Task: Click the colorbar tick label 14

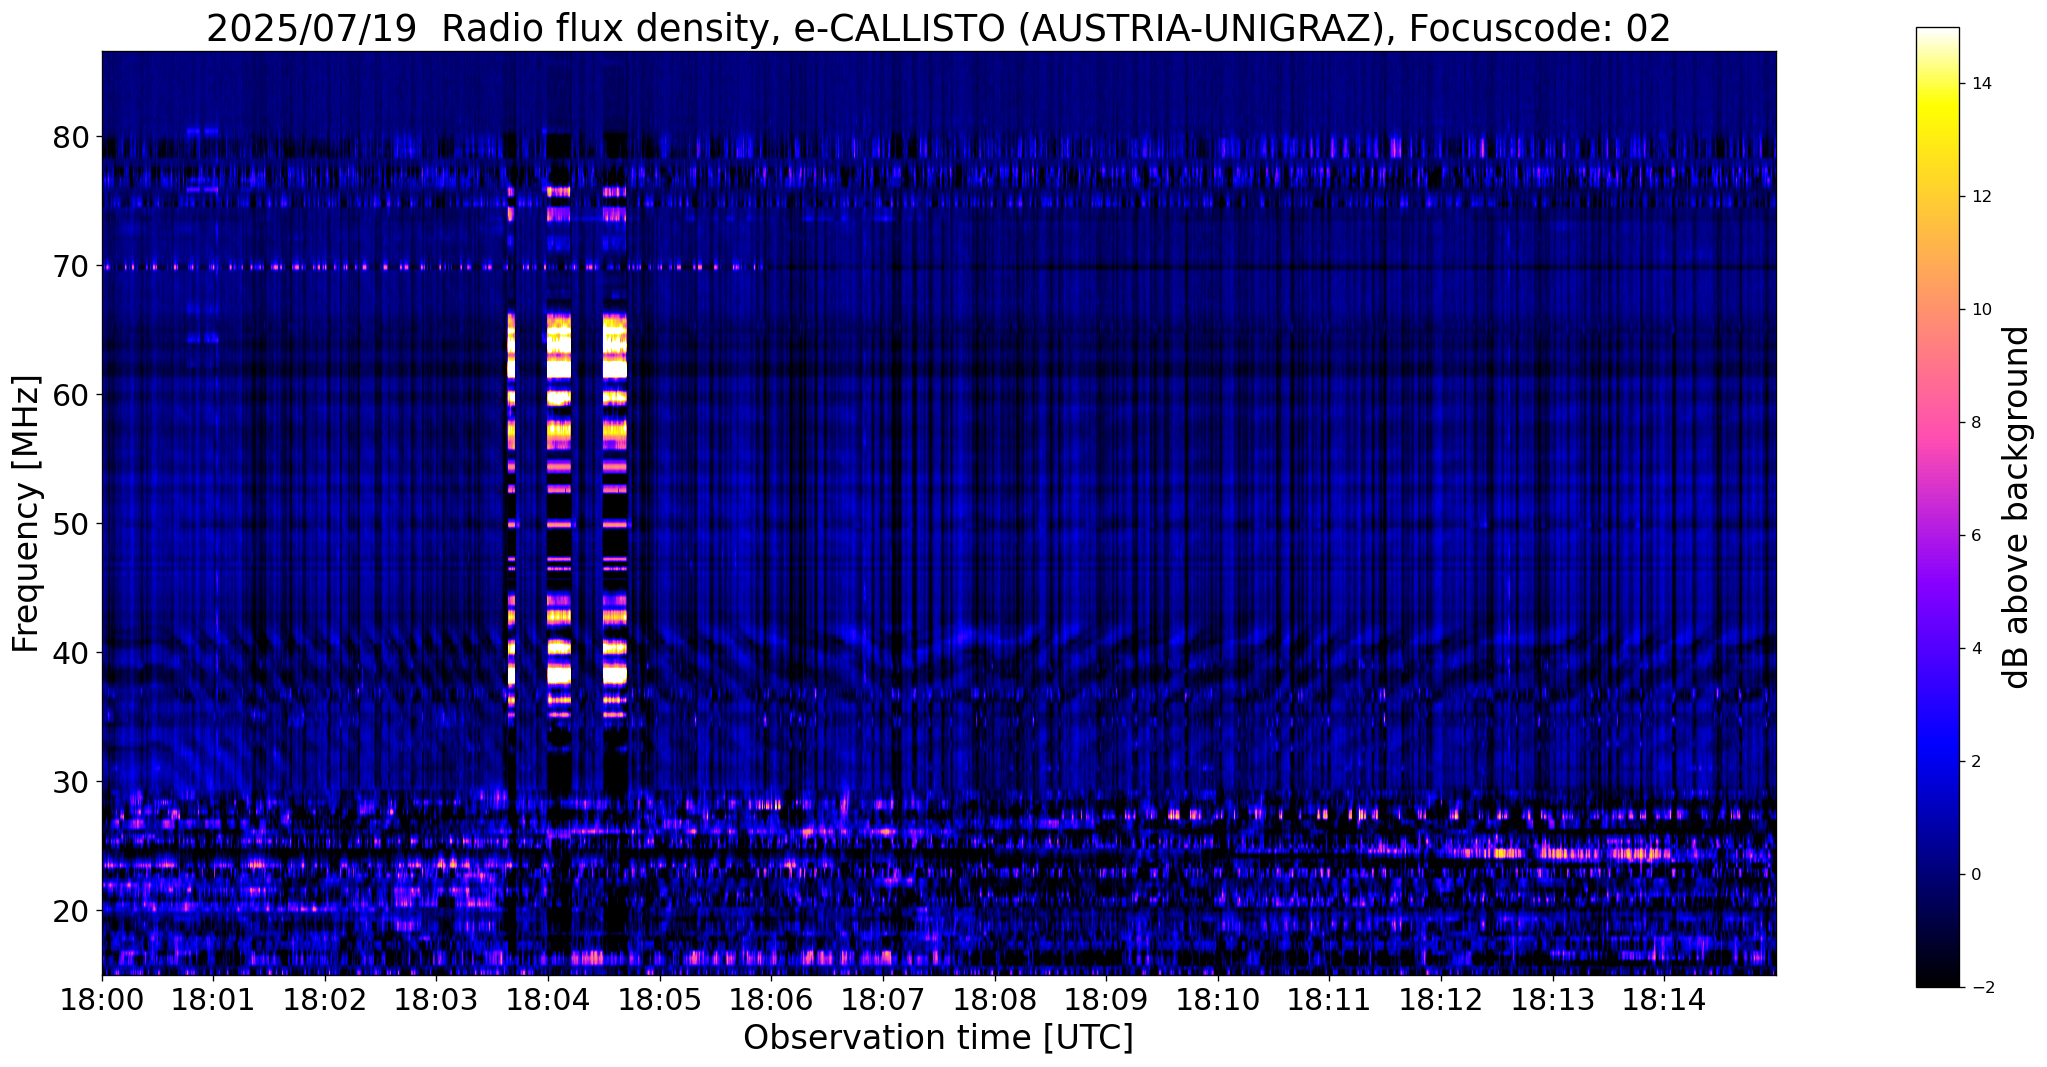Action: point(1980,84)
